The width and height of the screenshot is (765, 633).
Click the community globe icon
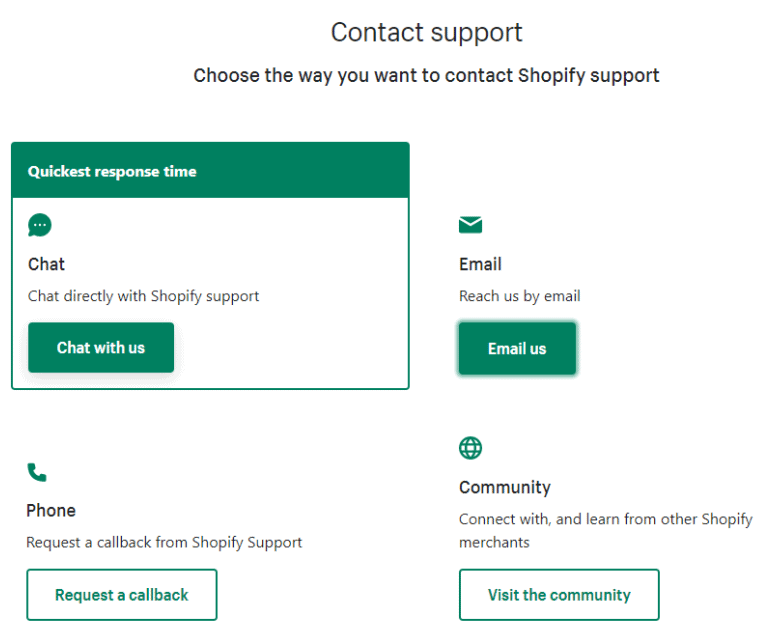470,448
